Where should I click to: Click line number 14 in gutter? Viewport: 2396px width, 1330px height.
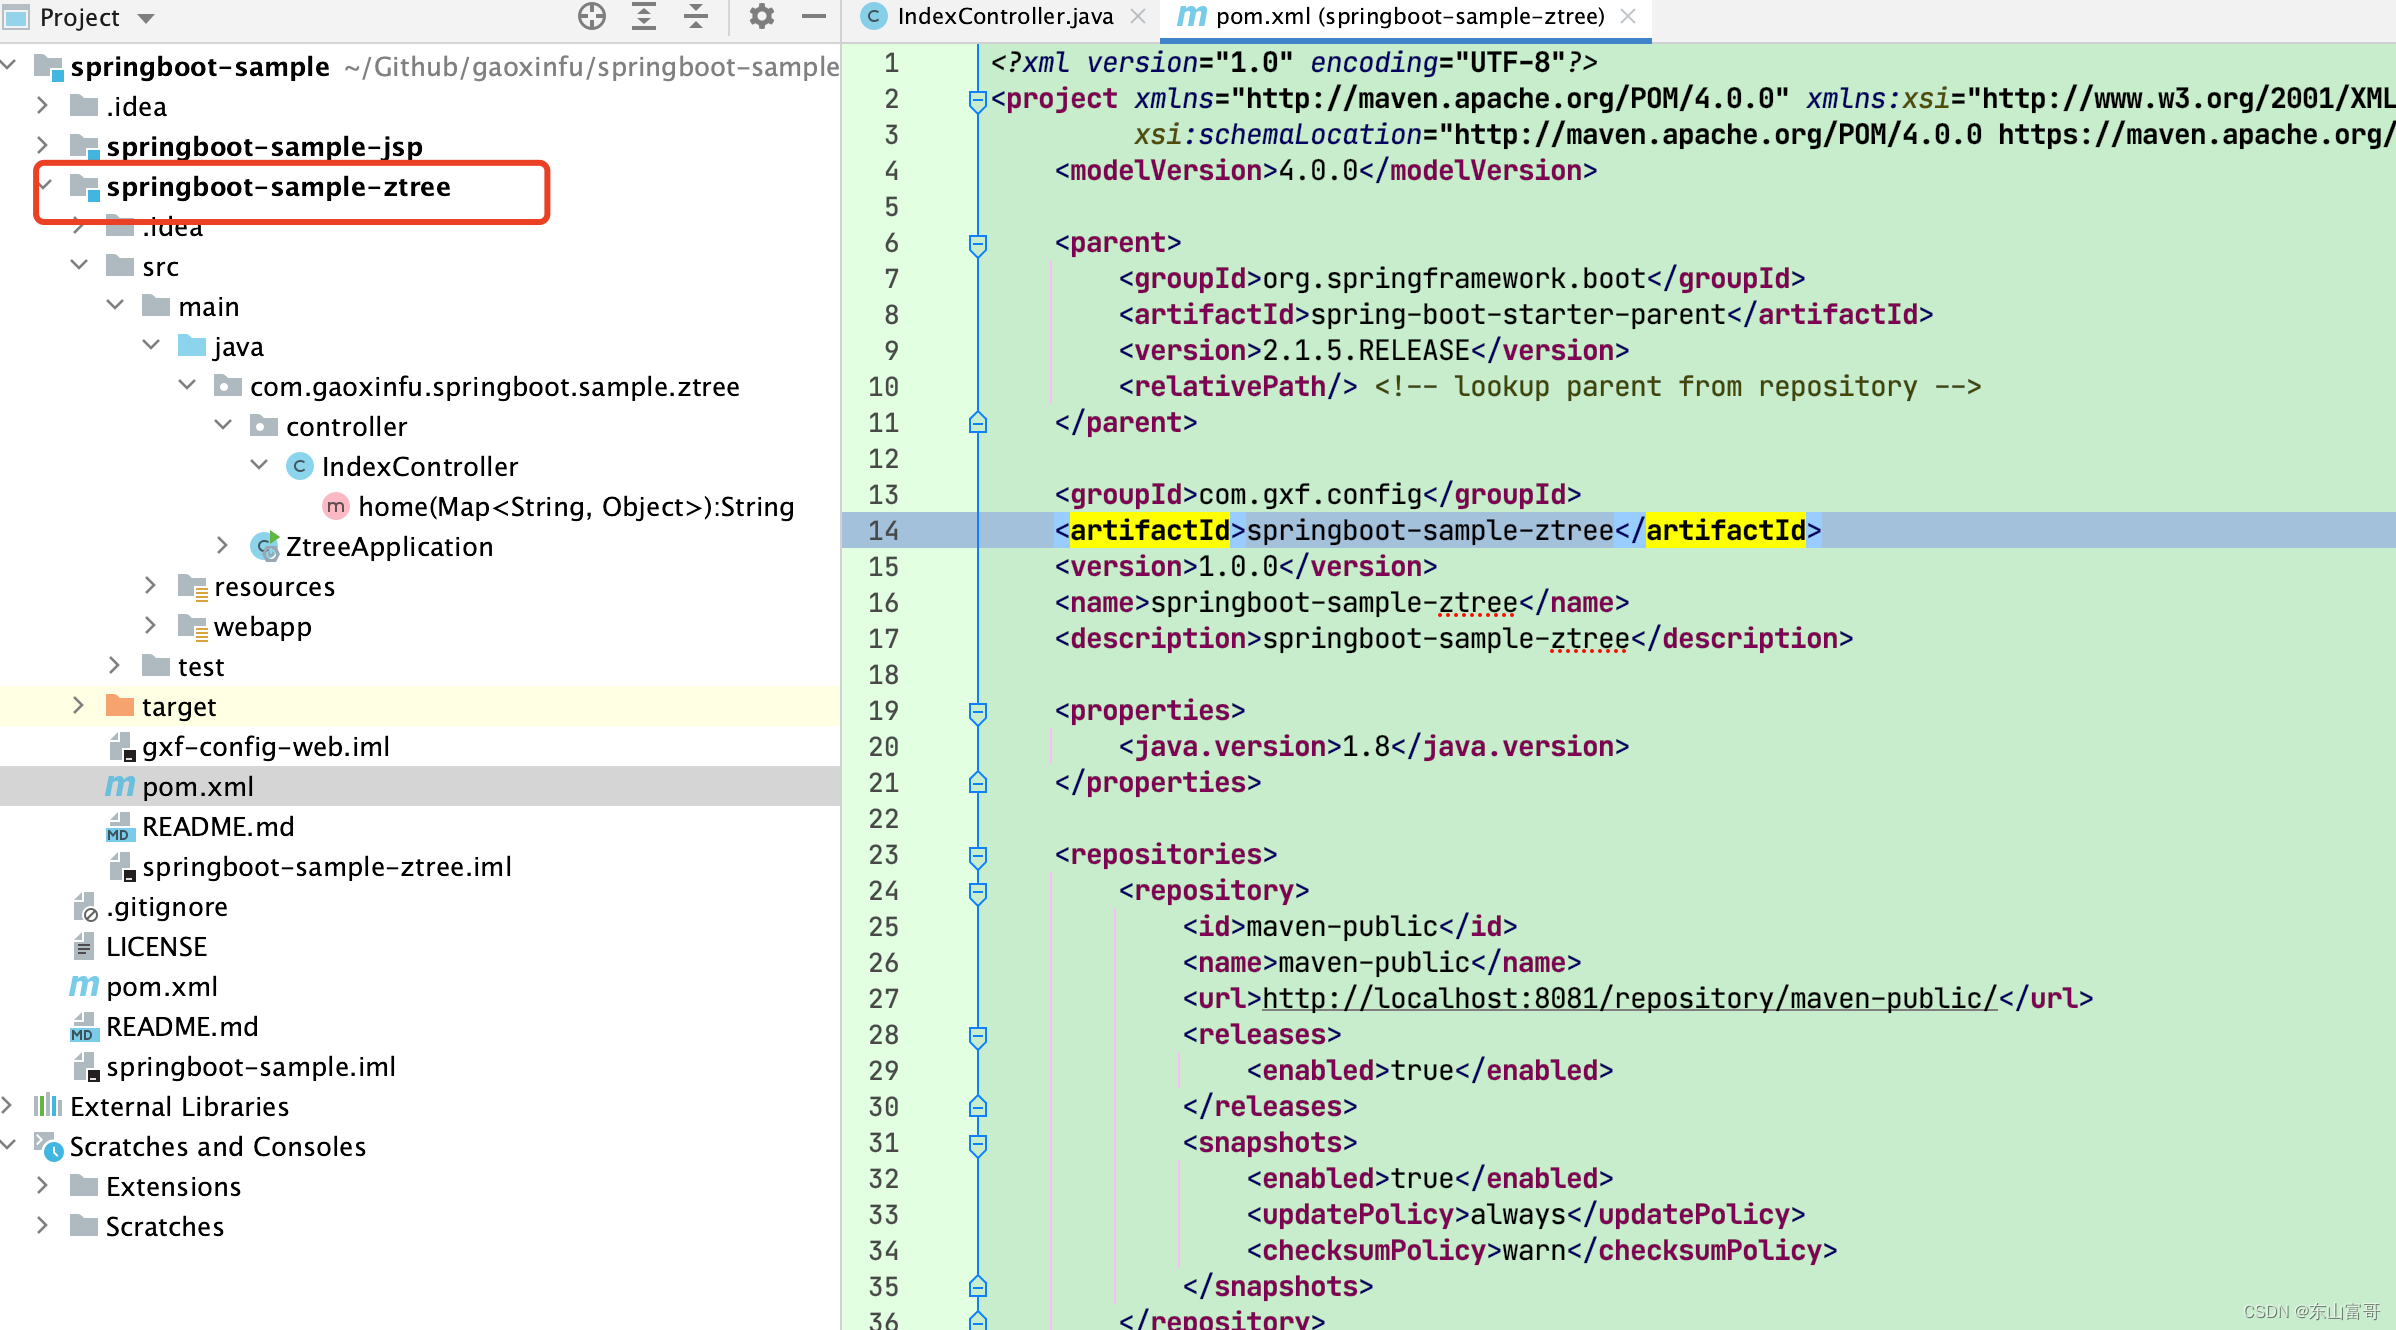(883, 531)
